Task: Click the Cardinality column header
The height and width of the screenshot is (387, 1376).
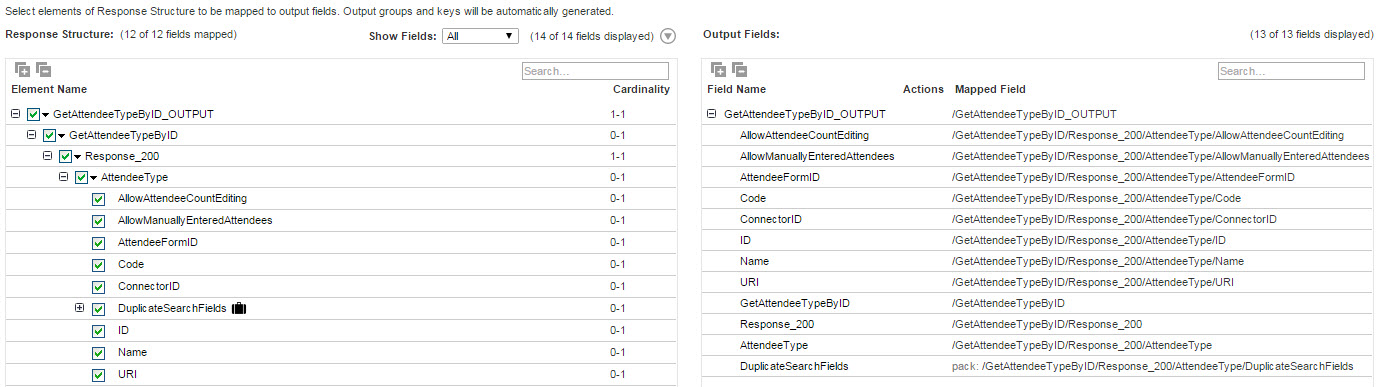Action: click(641, 90)
